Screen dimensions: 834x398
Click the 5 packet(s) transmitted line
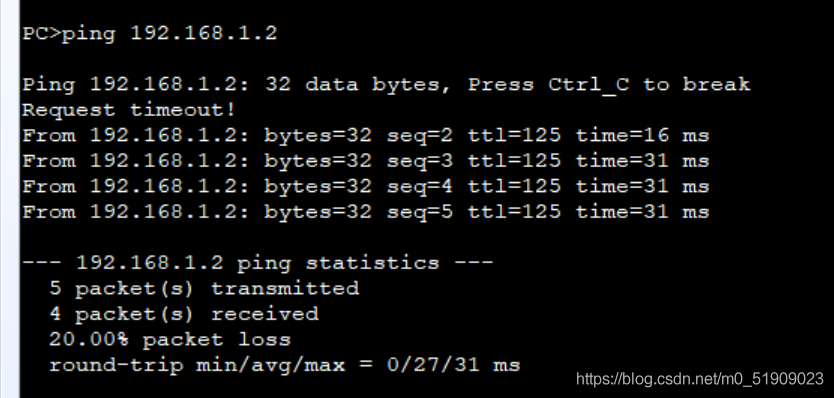click(x=204, y=288)
